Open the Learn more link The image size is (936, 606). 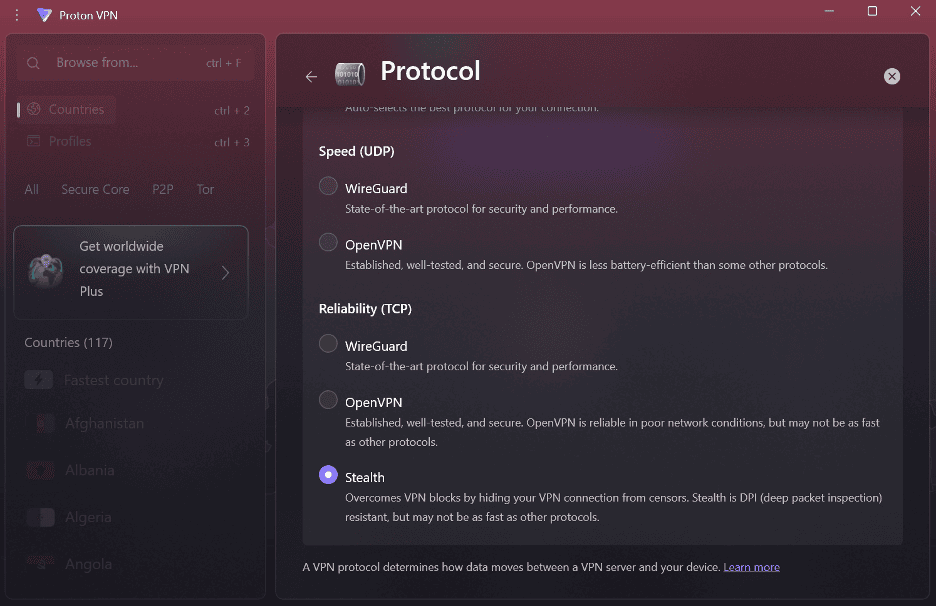751,567
